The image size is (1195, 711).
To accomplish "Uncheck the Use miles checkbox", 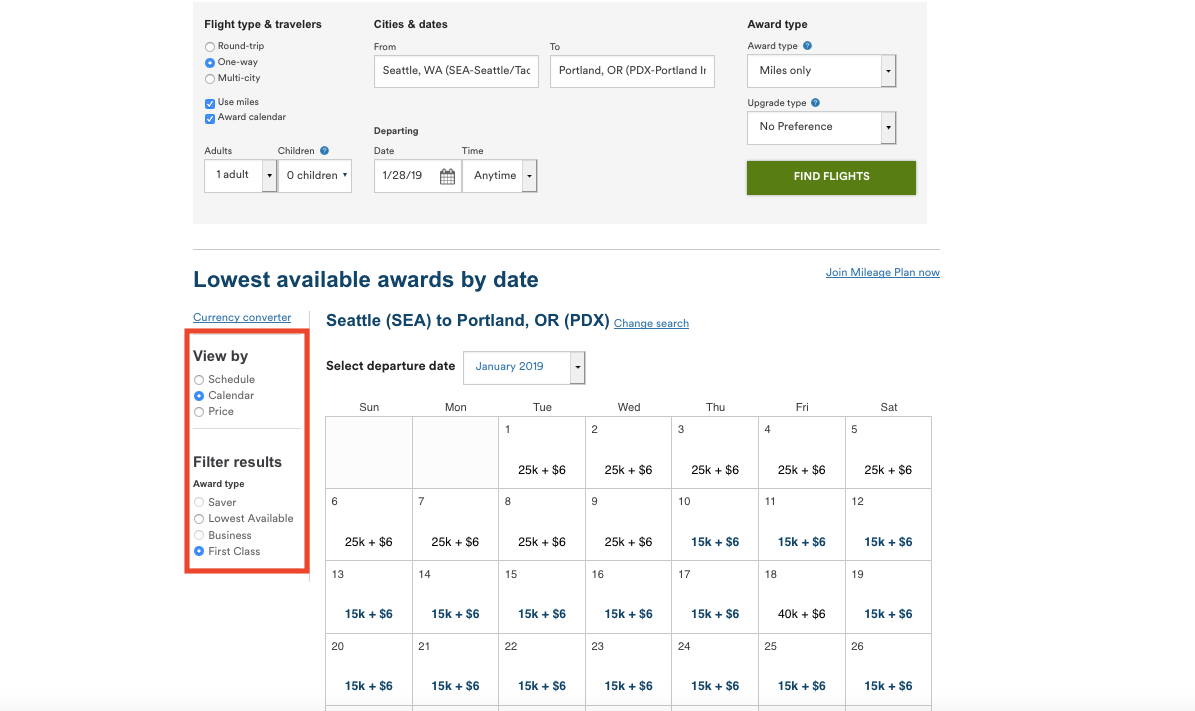I will [x=210, y=102].
